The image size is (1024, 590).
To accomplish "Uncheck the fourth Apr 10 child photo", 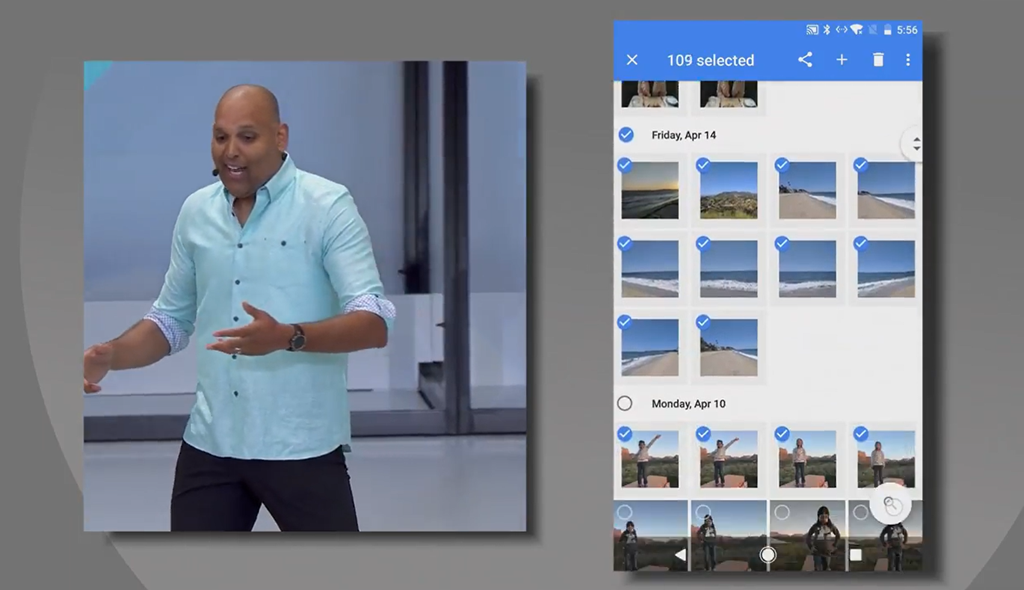I will [861, 433].
